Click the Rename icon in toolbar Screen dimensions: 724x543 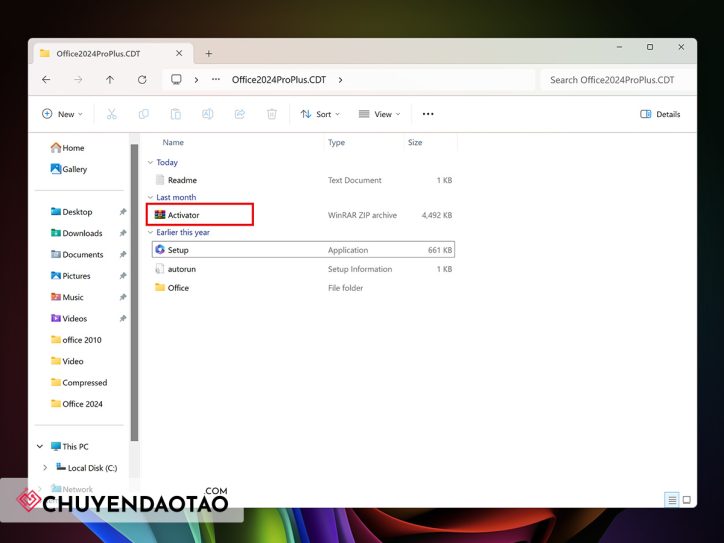208,114
